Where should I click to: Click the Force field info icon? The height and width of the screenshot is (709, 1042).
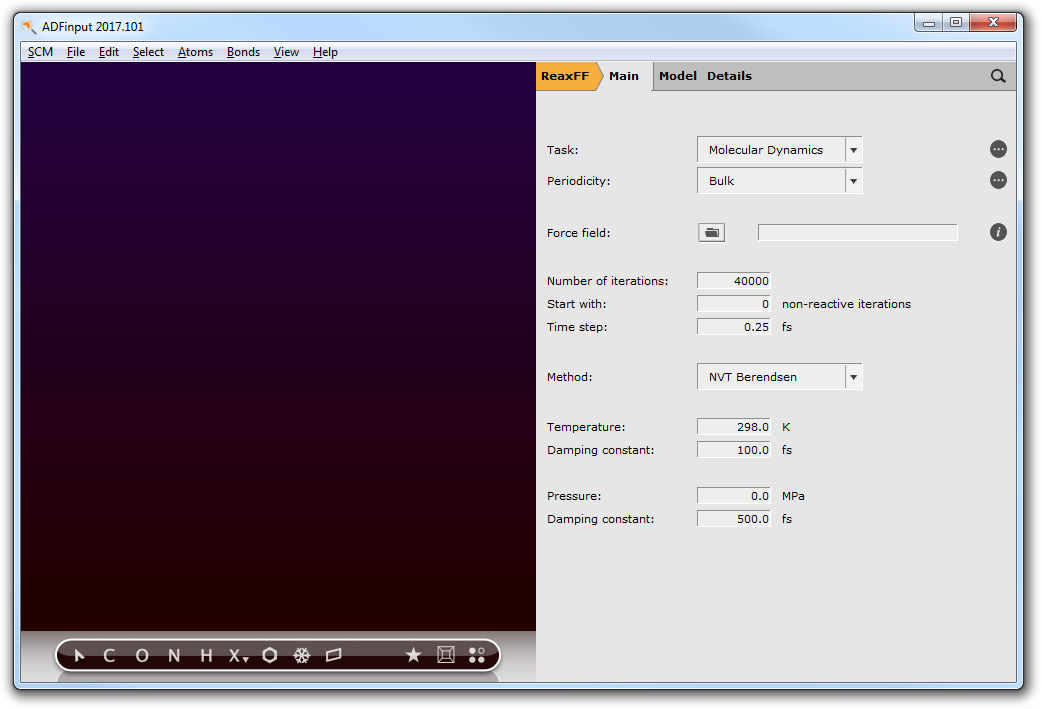pyautogui.click(x=997, y=233)
